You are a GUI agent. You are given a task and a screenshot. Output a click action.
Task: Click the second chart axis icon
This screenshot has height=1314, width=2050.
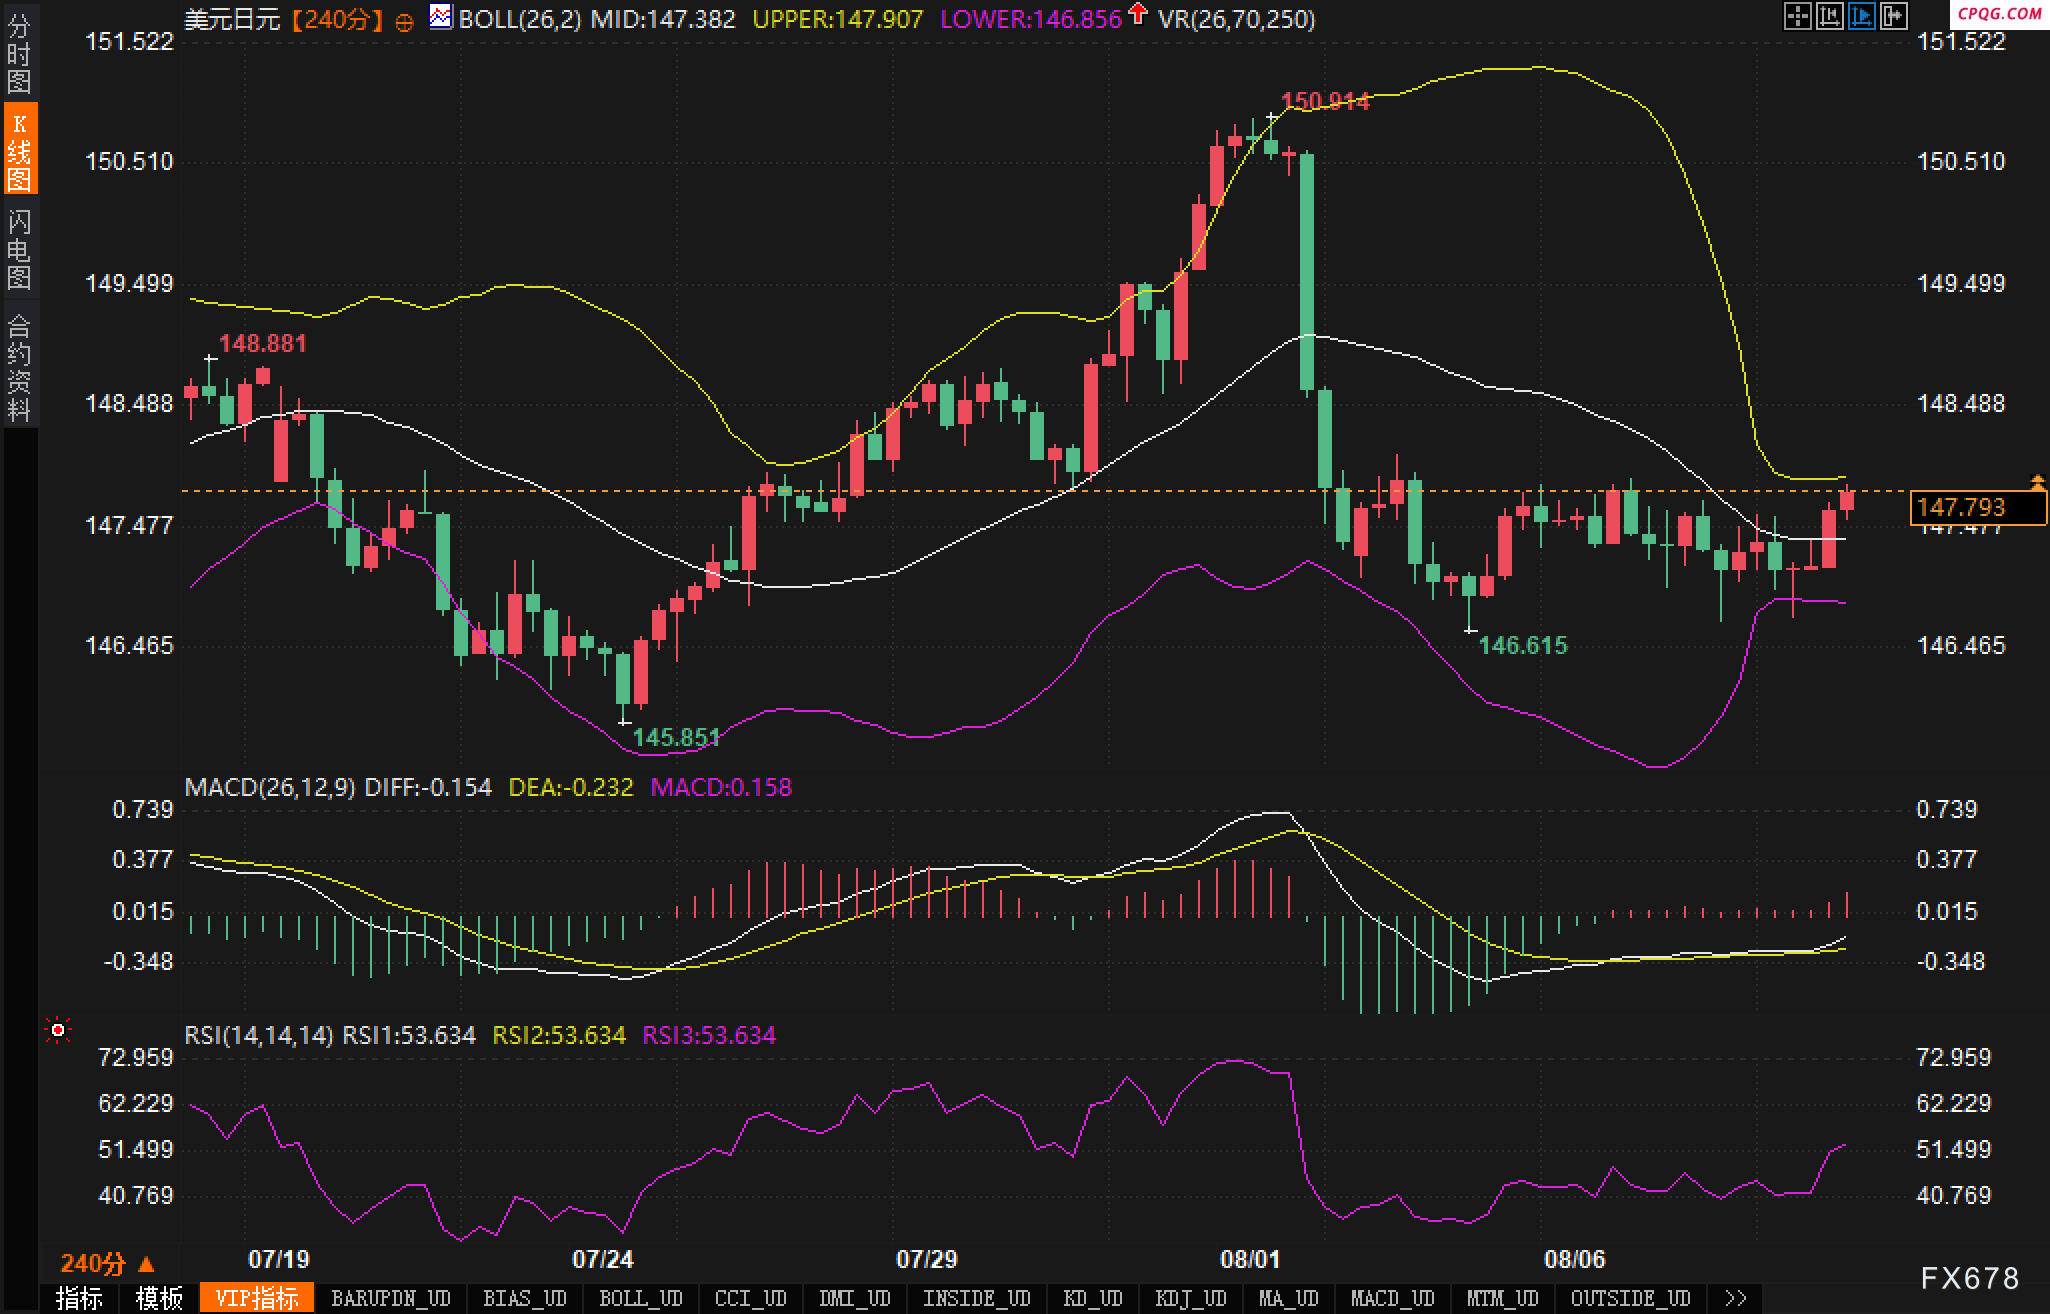[x=1829, y=16]
